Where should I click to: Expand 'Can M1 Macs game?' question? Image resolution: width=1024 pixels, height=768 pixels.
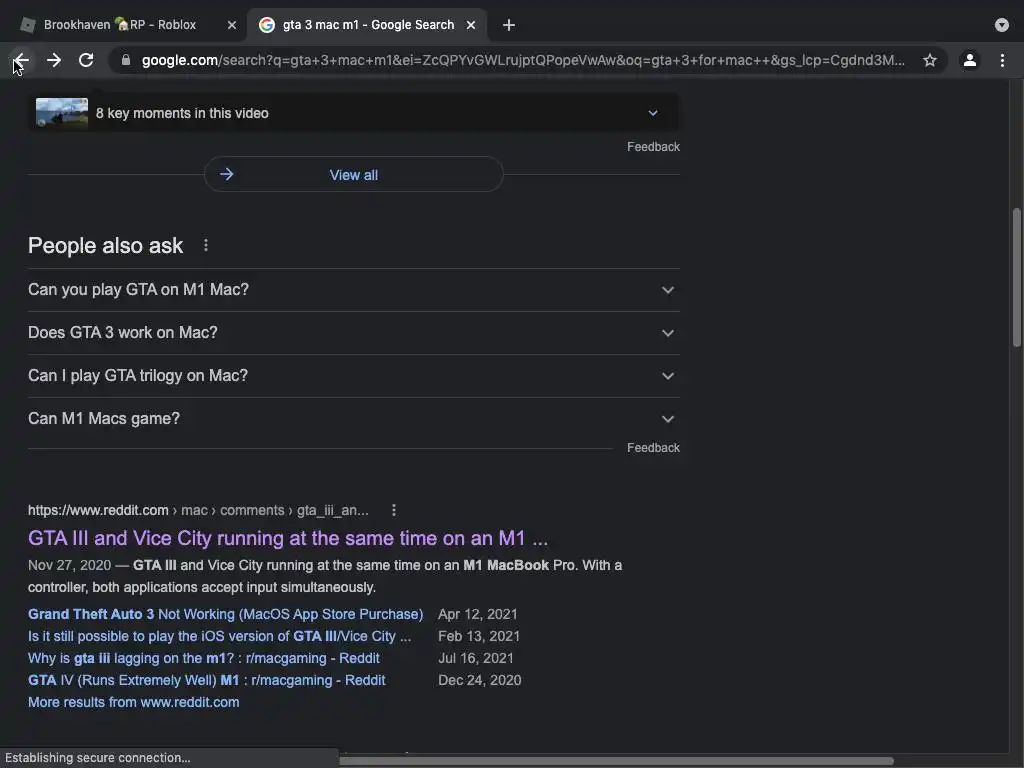(x=353, y=419)
